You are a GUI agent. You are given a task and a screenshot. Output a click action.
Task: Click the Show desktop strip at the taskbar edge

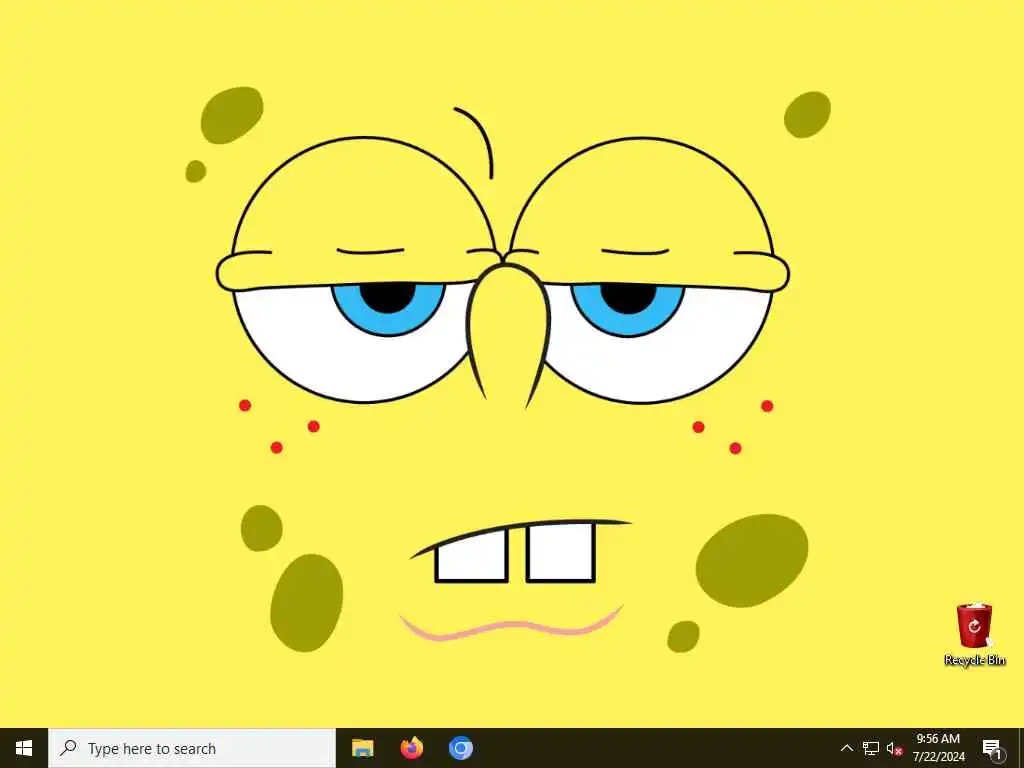[1021, 748]
